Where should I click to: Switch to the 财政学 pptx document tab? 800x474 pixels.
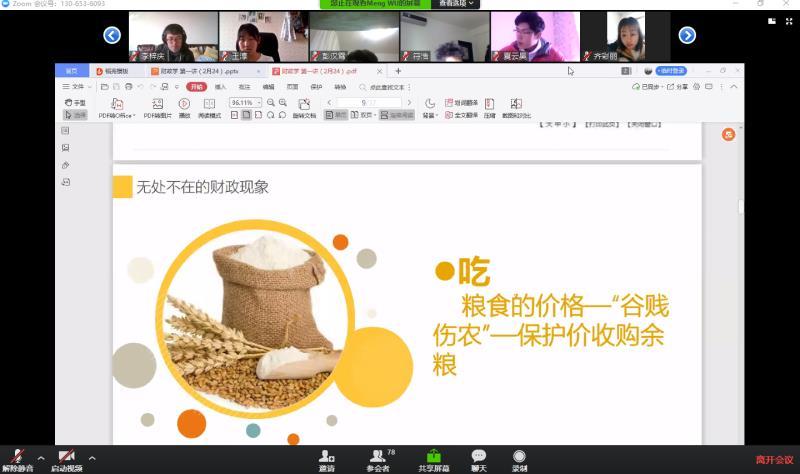(x=204, y=71)
